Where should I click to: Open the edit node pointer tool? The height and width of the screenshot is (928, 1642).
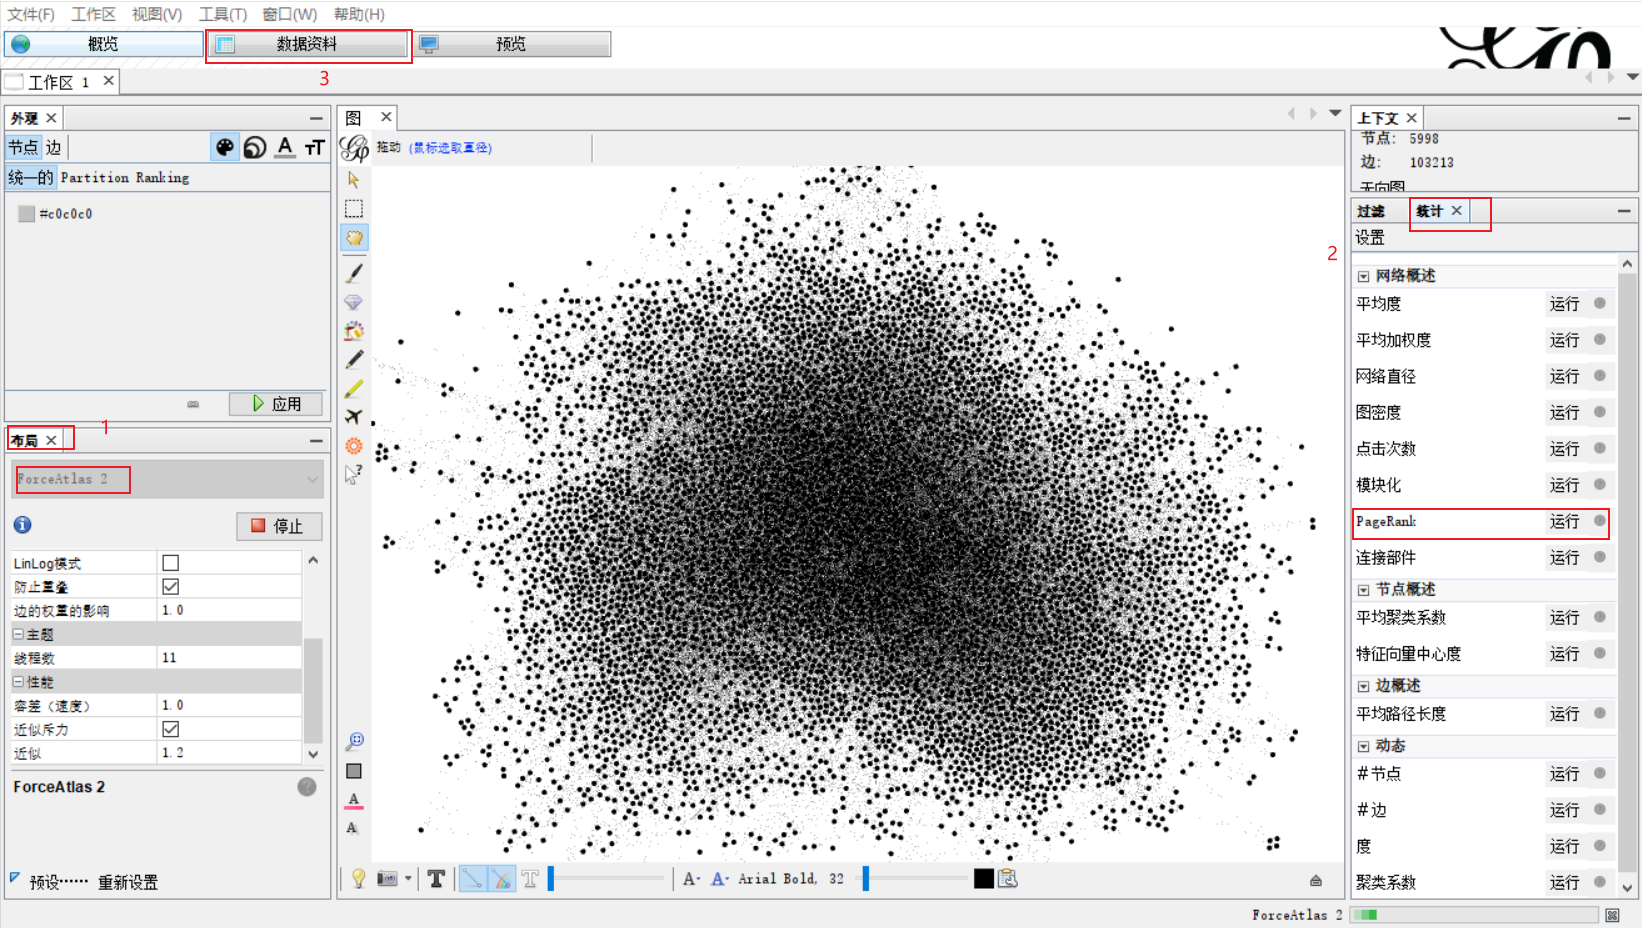pos(354,475)
